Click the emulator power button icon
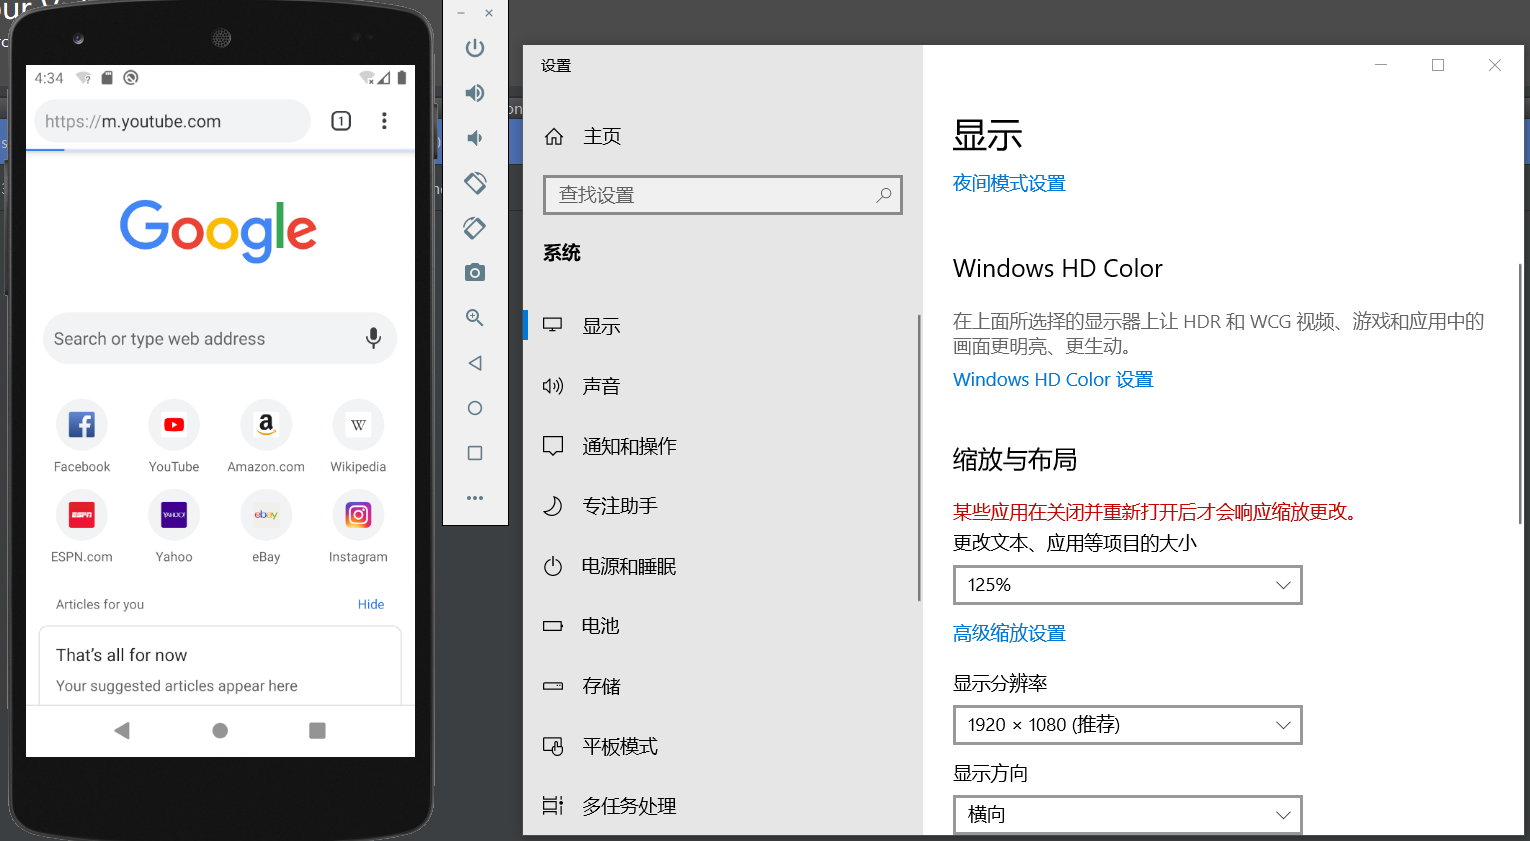Image resolution: width=1530 pixels, height=841 pixels. click(475, 48)
